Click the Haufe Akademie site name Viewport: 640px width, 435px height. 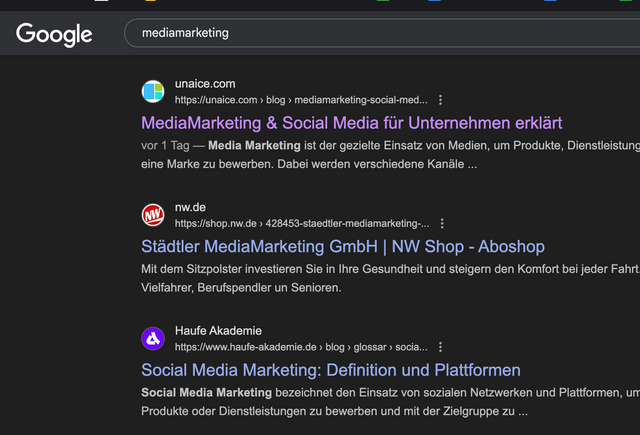218,330
